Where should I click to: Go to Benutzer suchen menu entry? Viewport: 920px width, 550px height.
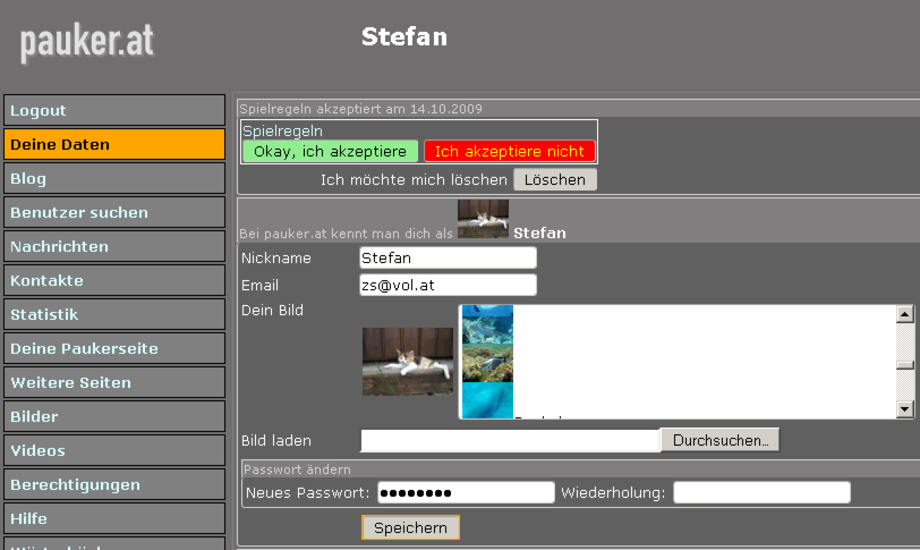pyautogui.click(x=114, y=212)
